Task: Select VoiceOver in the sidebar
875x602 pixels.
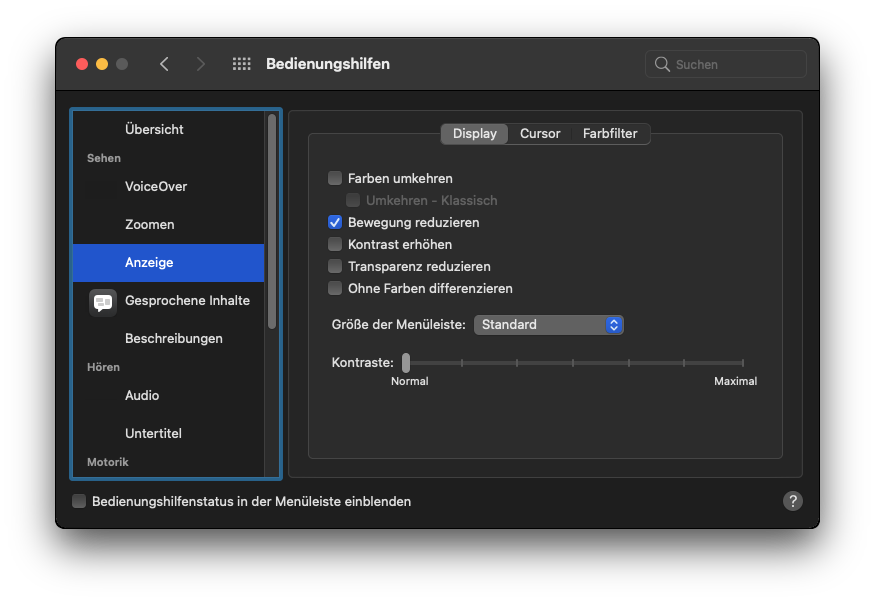Action: 156,187
